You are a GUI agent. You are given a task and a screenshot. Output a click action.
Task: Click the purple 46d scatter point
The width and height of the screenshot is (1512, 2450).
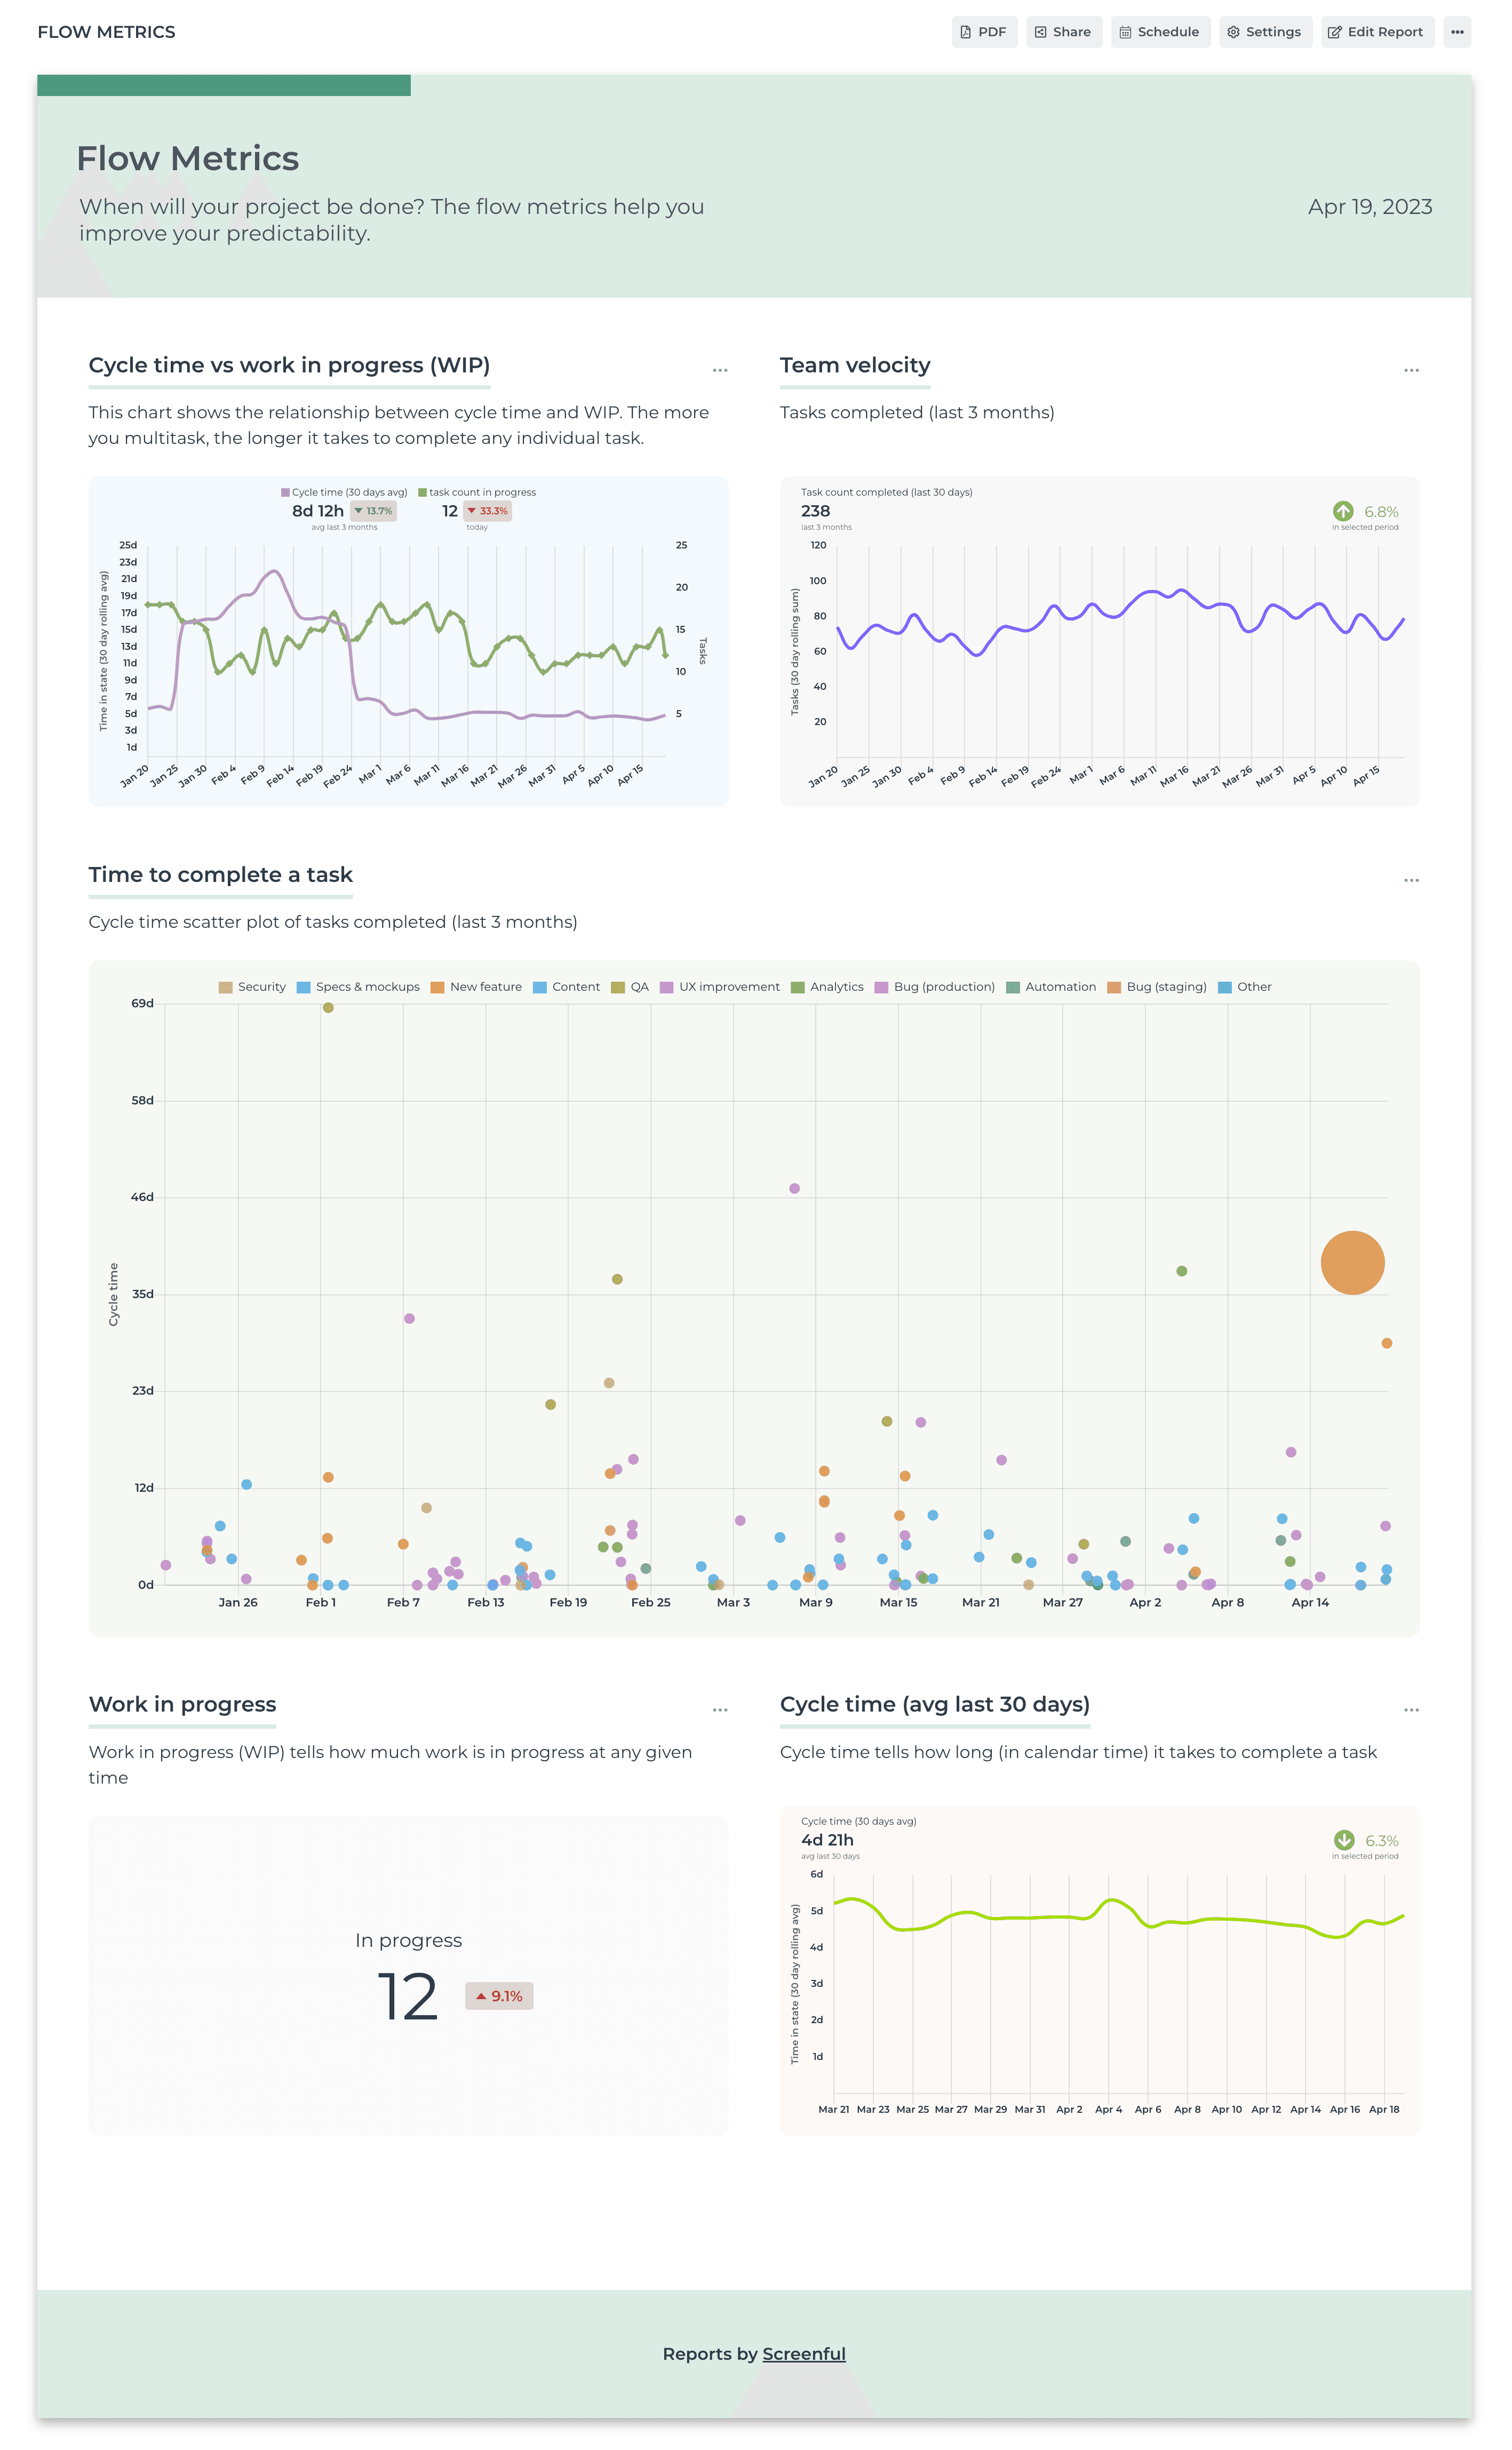point(794,1189)
